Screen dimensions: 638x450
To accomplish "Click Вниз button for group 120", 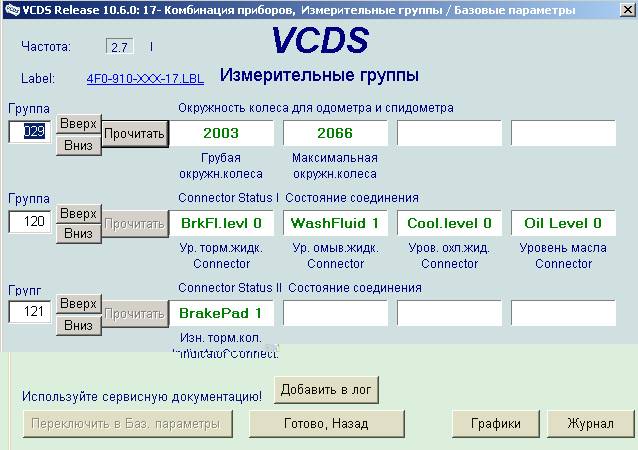I will (x=79, y=234).
